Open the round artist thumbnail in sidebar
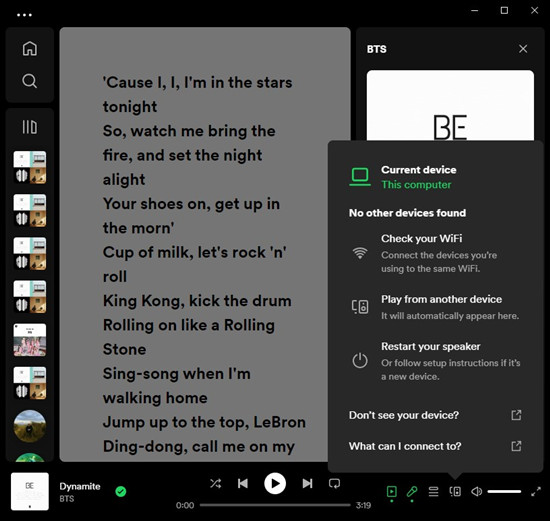Image resolution: width=550 pixels, height=521 pixels. [x=30, y=426]
